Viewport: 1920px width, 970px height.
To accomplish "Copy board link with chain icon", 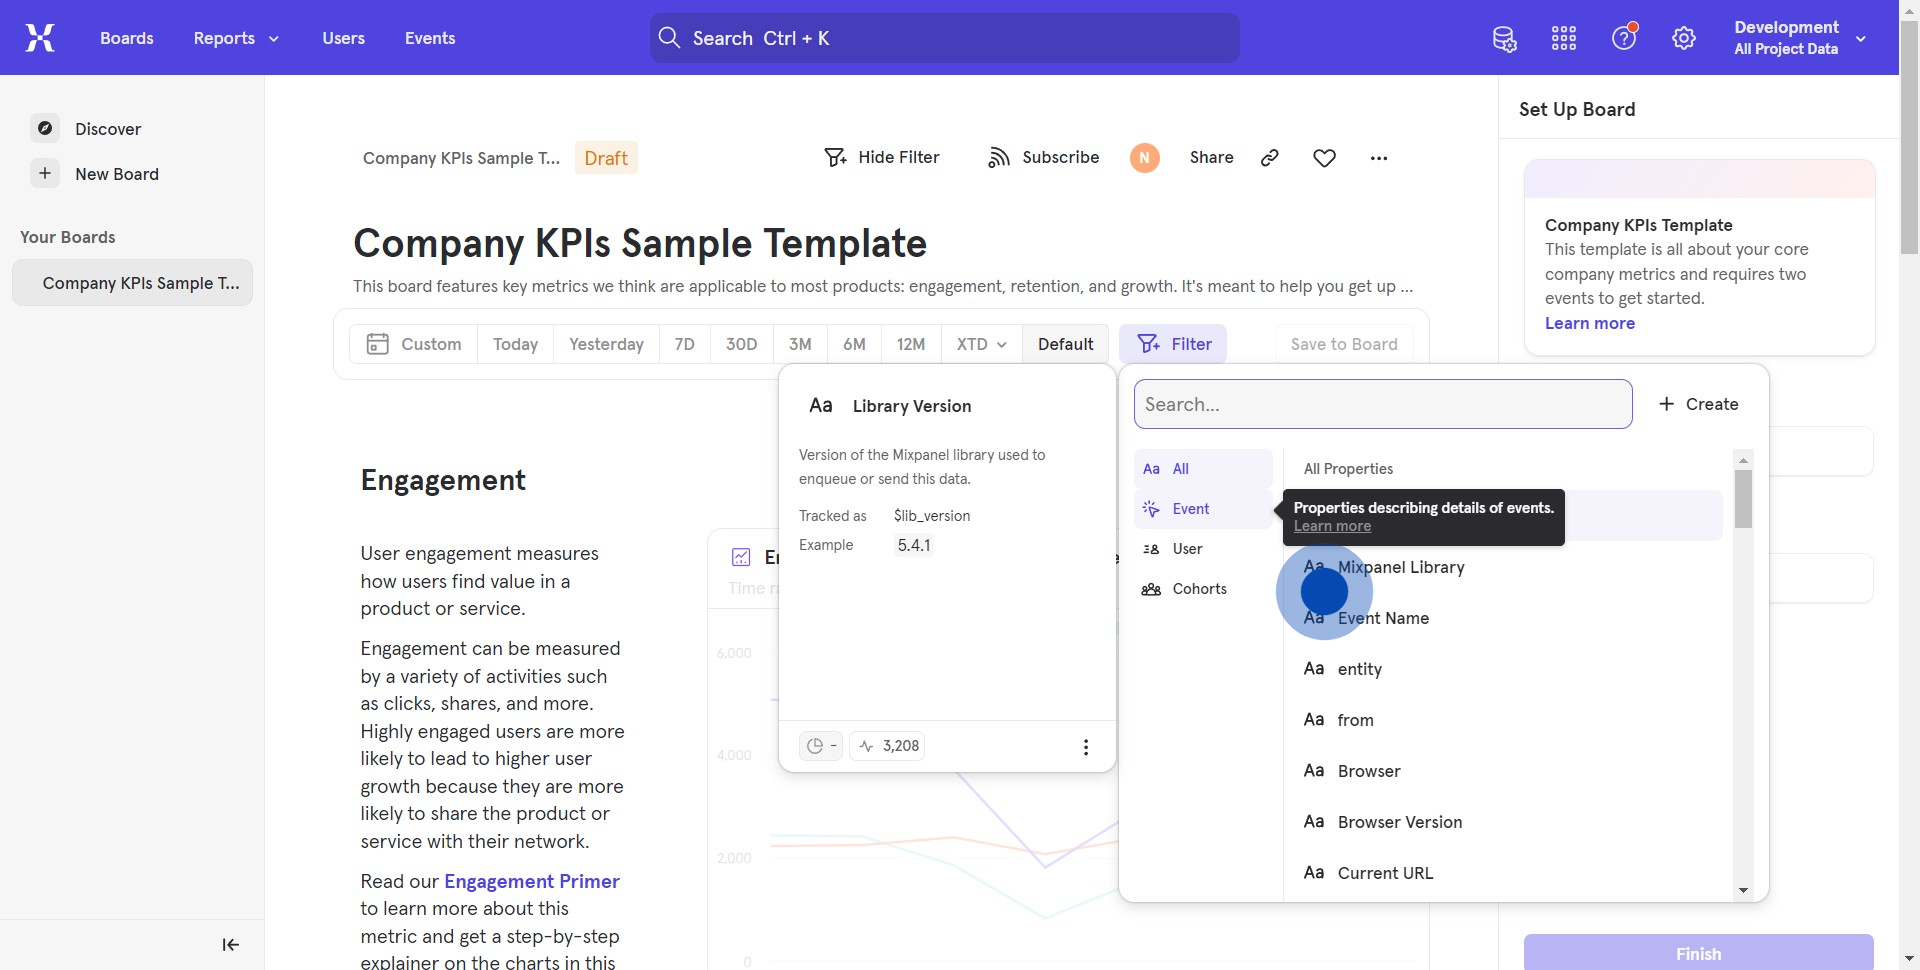I will click(x=1270, y=158).
